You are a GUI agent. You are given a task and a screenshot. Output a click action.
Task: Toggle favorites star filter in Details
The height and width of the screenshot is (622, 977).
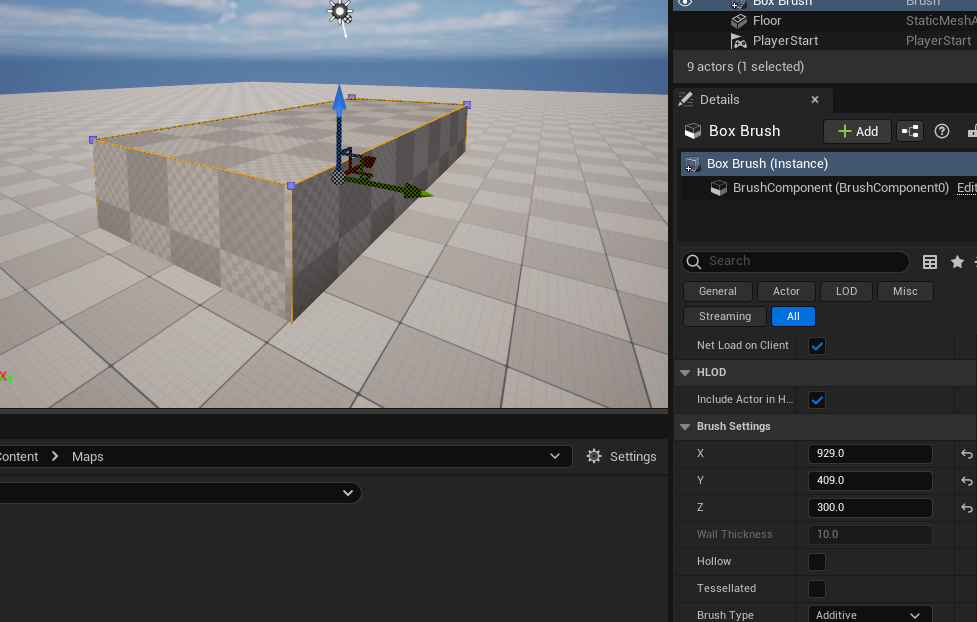pos(957,262)
